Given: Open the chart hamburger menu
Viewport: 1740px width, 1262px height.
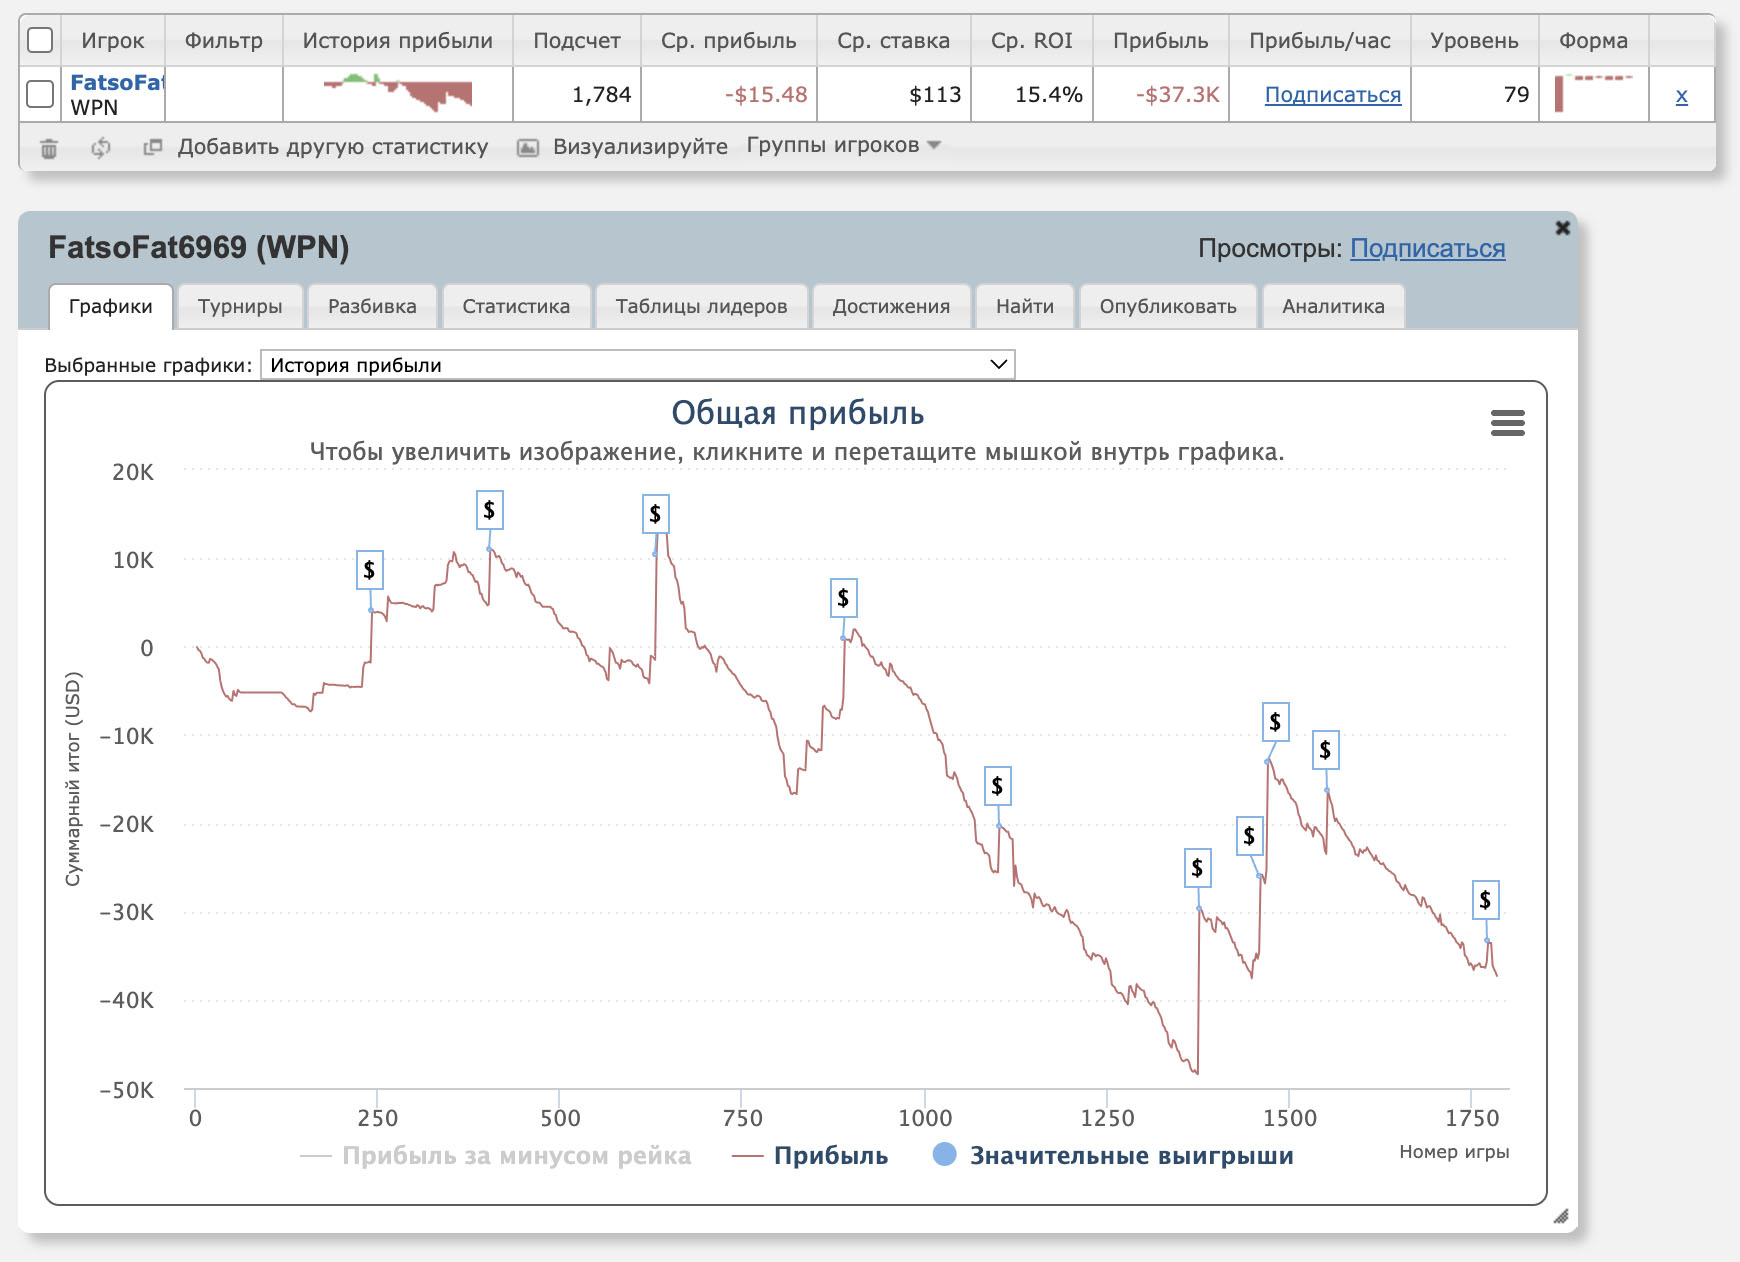Looking at the screenshot, I should point(1507,423).
